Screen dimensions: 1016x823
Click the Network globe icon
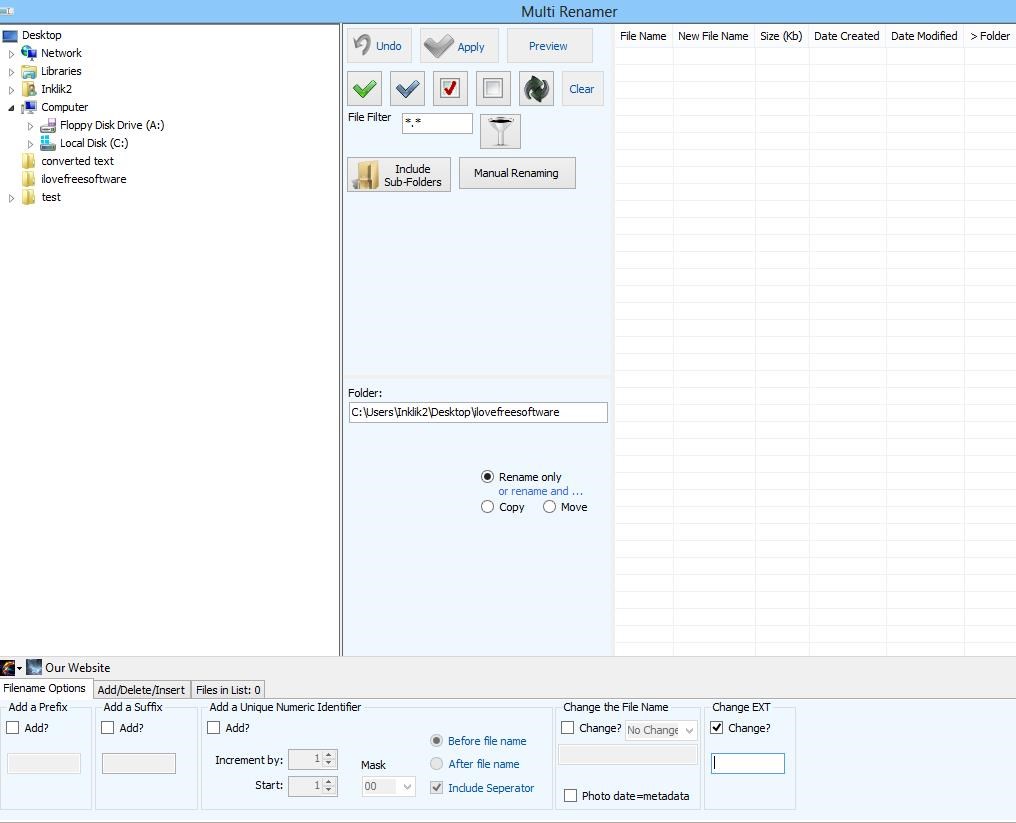click(x=29, y=53)
